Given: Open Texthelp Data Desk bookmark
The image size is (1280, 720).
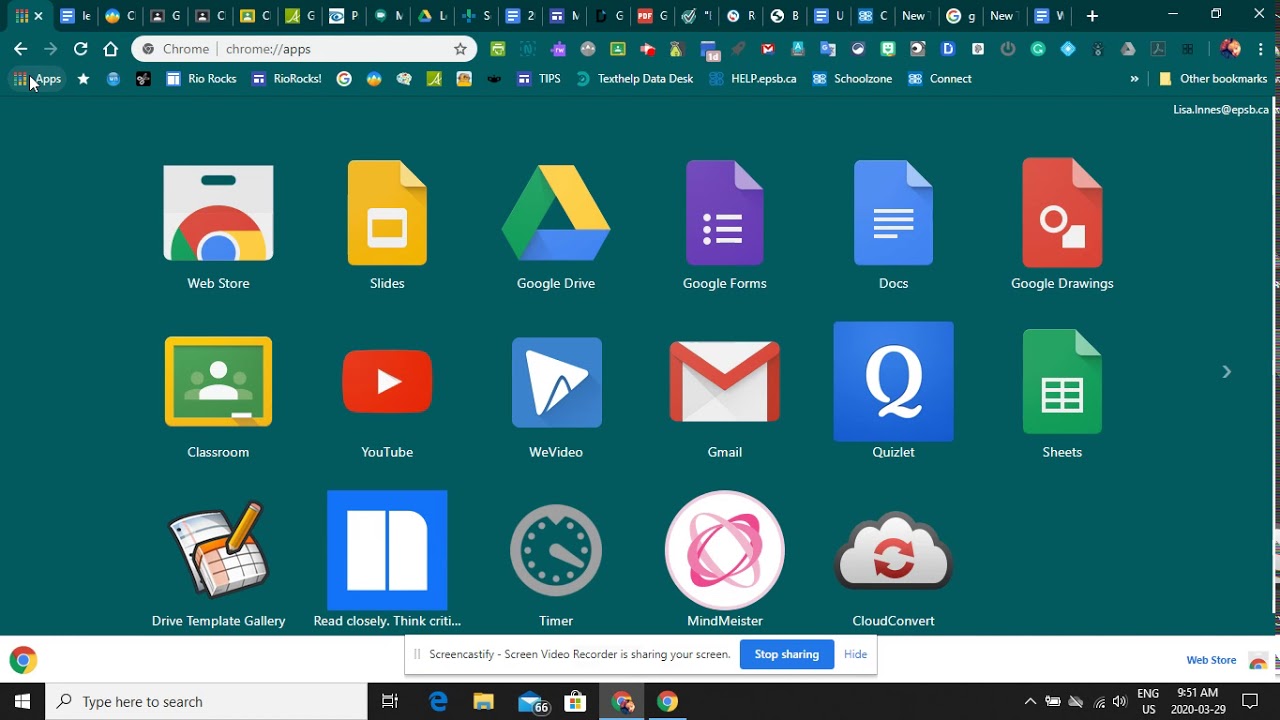Looking at the screenshot, I should coord(634,79).
